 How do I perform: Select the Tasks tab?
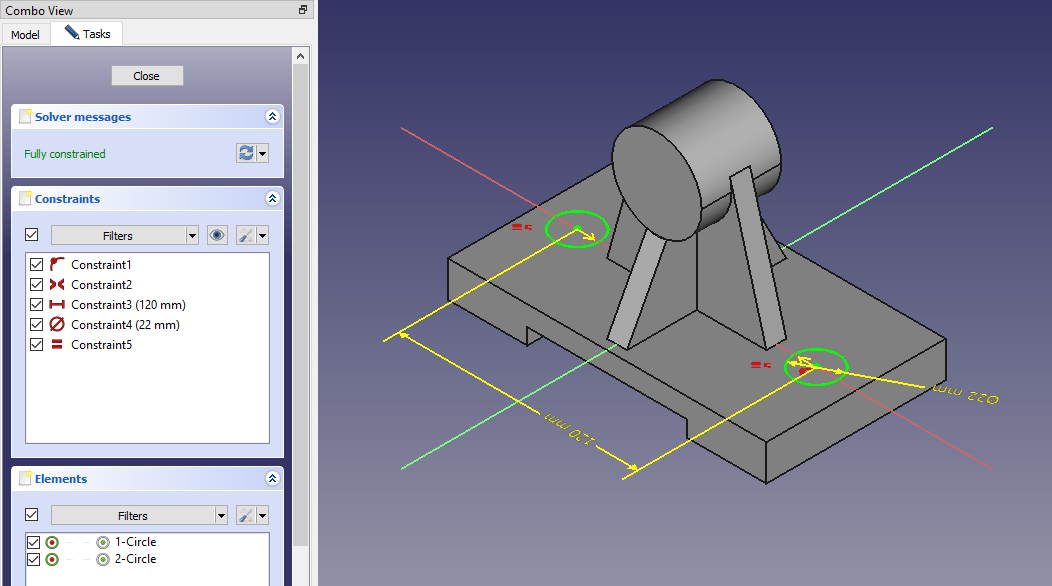[87, 33]
